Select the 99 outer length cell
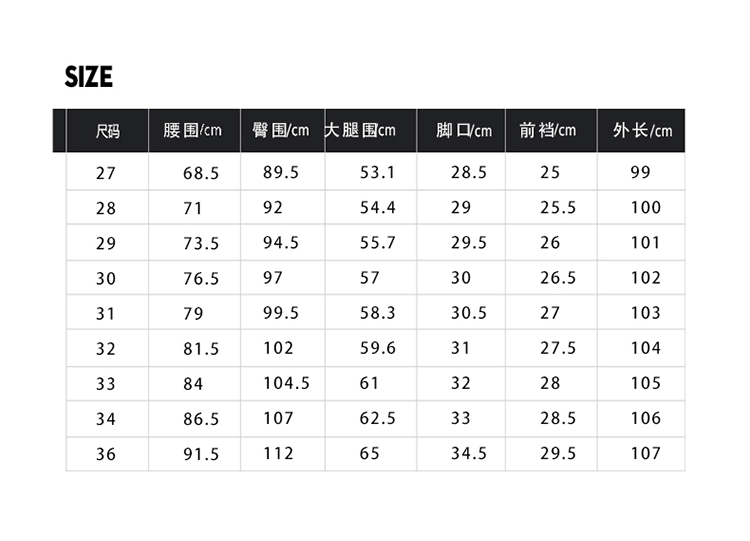Image resolution: width=750 pixels, height=541 pixels. 640,172
